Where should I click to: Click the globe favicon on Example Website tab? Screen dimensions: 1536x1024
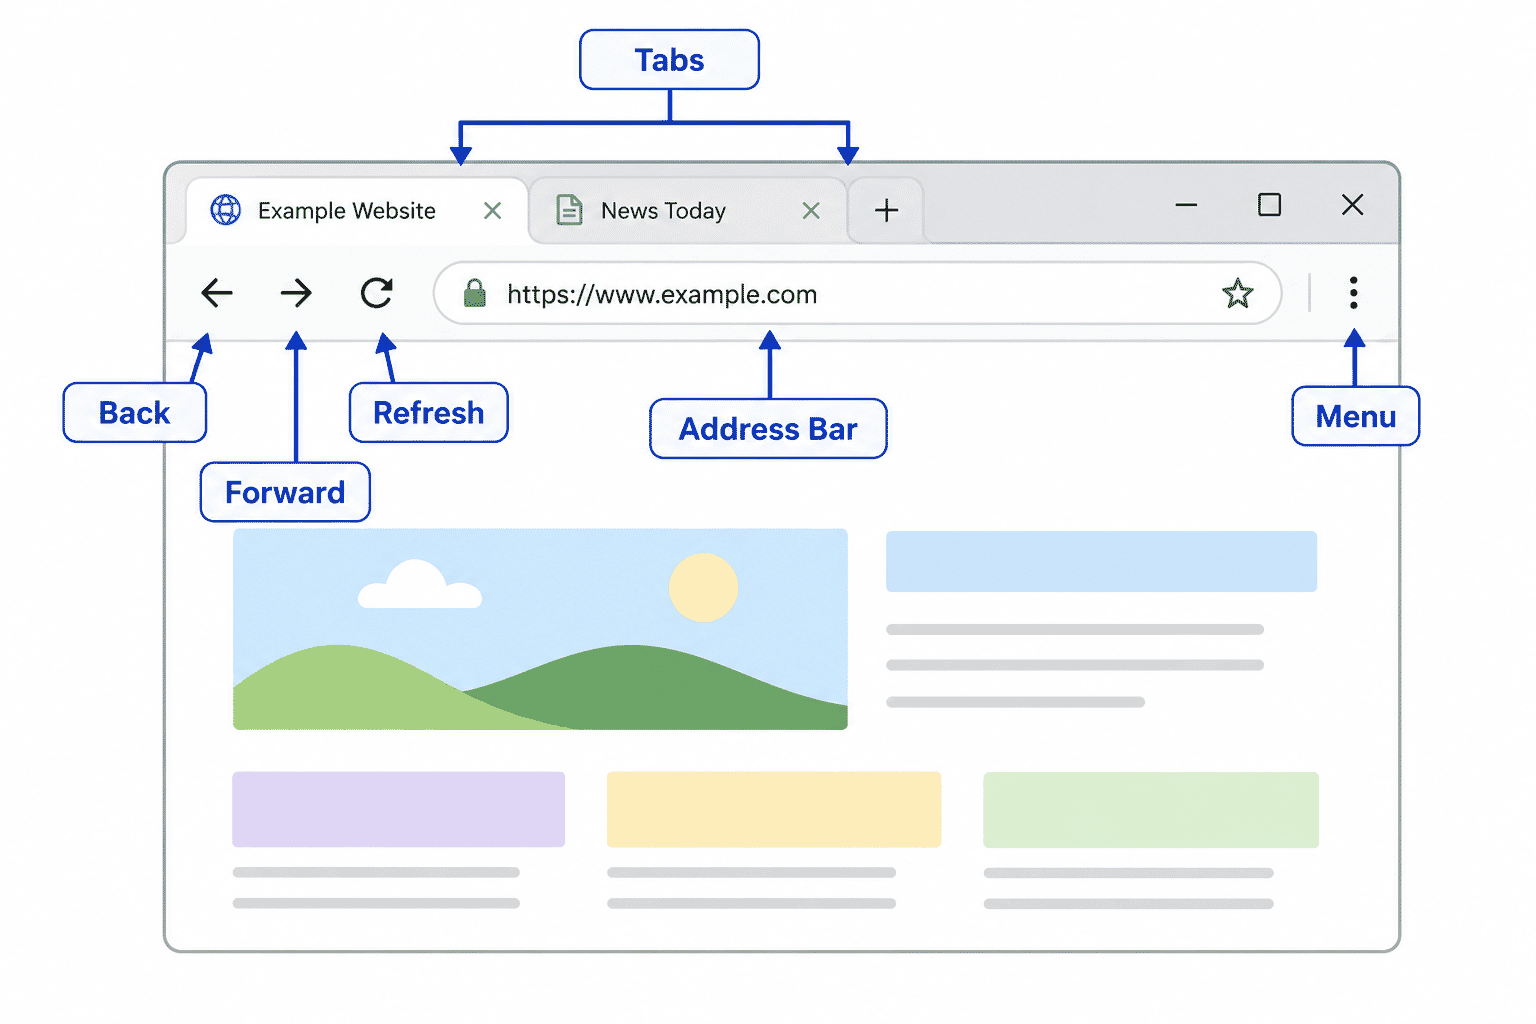coord(226,210)
